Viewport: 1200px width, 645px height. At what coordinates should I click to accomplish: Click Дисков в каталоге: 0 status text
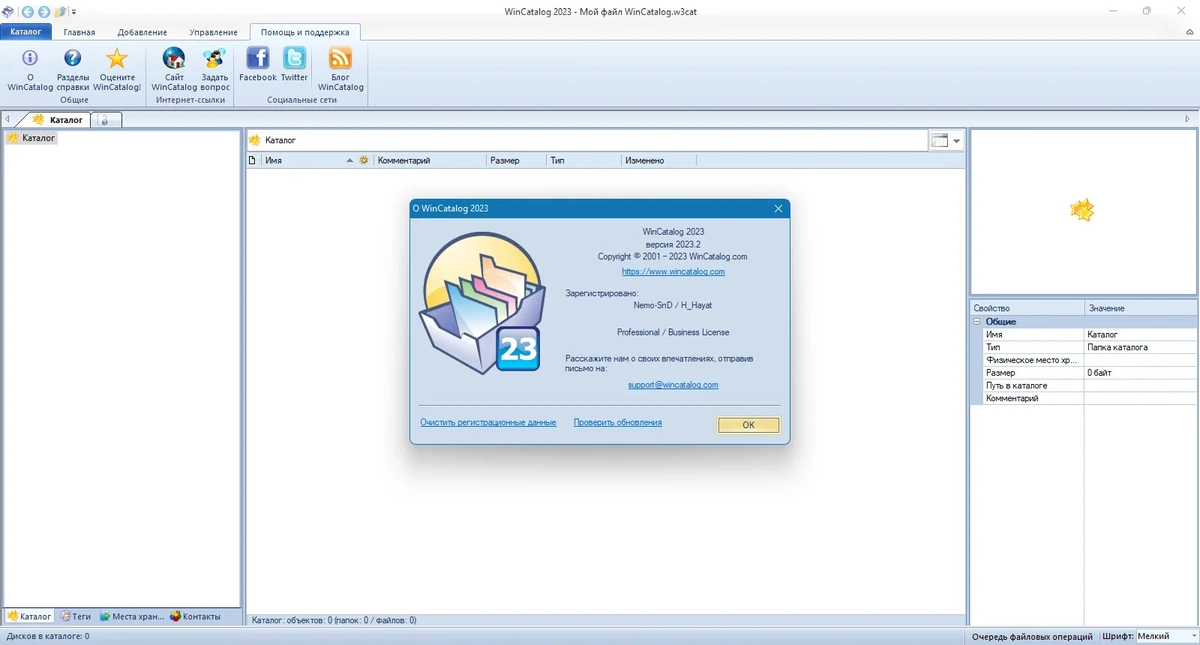tap(48, 636)
